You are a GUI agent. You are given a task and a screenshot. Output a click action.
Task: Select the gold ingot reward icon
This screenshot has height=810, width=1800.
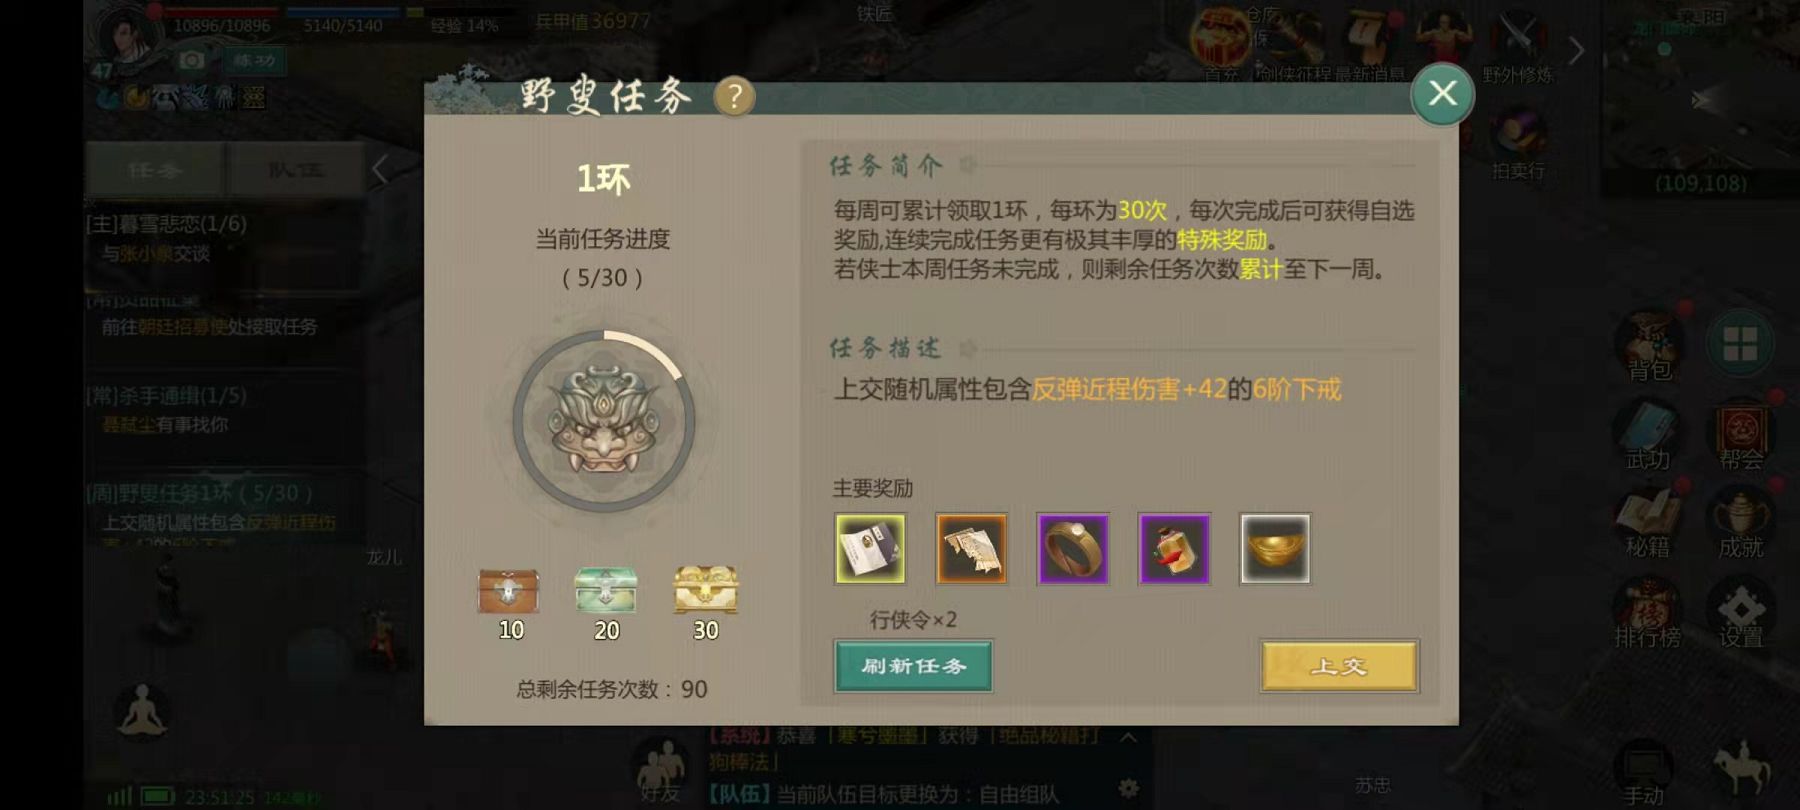1275,549
